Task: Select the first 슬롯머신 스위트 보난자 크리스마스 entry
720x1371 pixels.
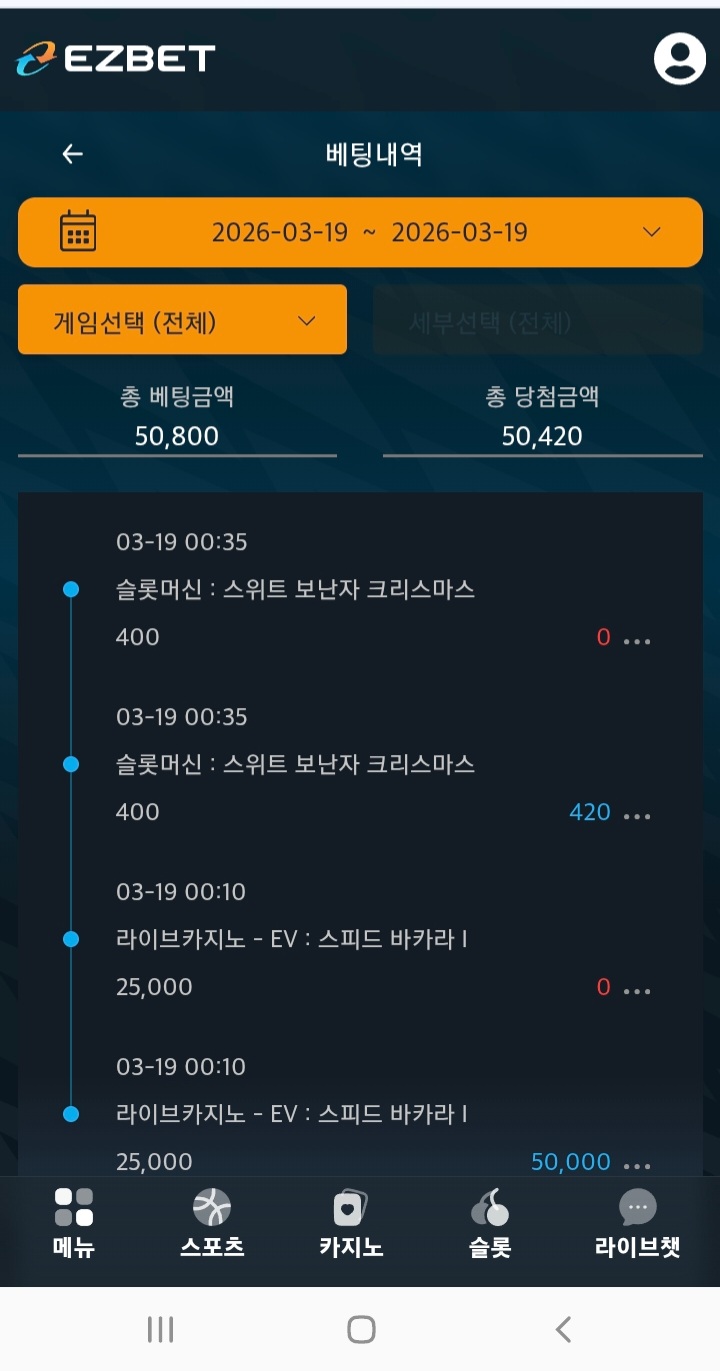Action: [295, 590]
